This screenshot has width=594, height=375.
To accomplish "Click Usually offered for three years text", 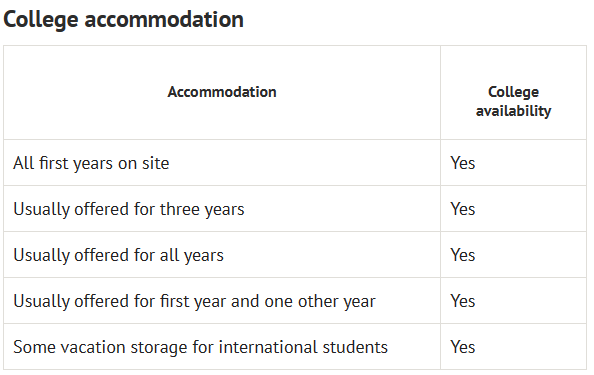I will point(129,209).
